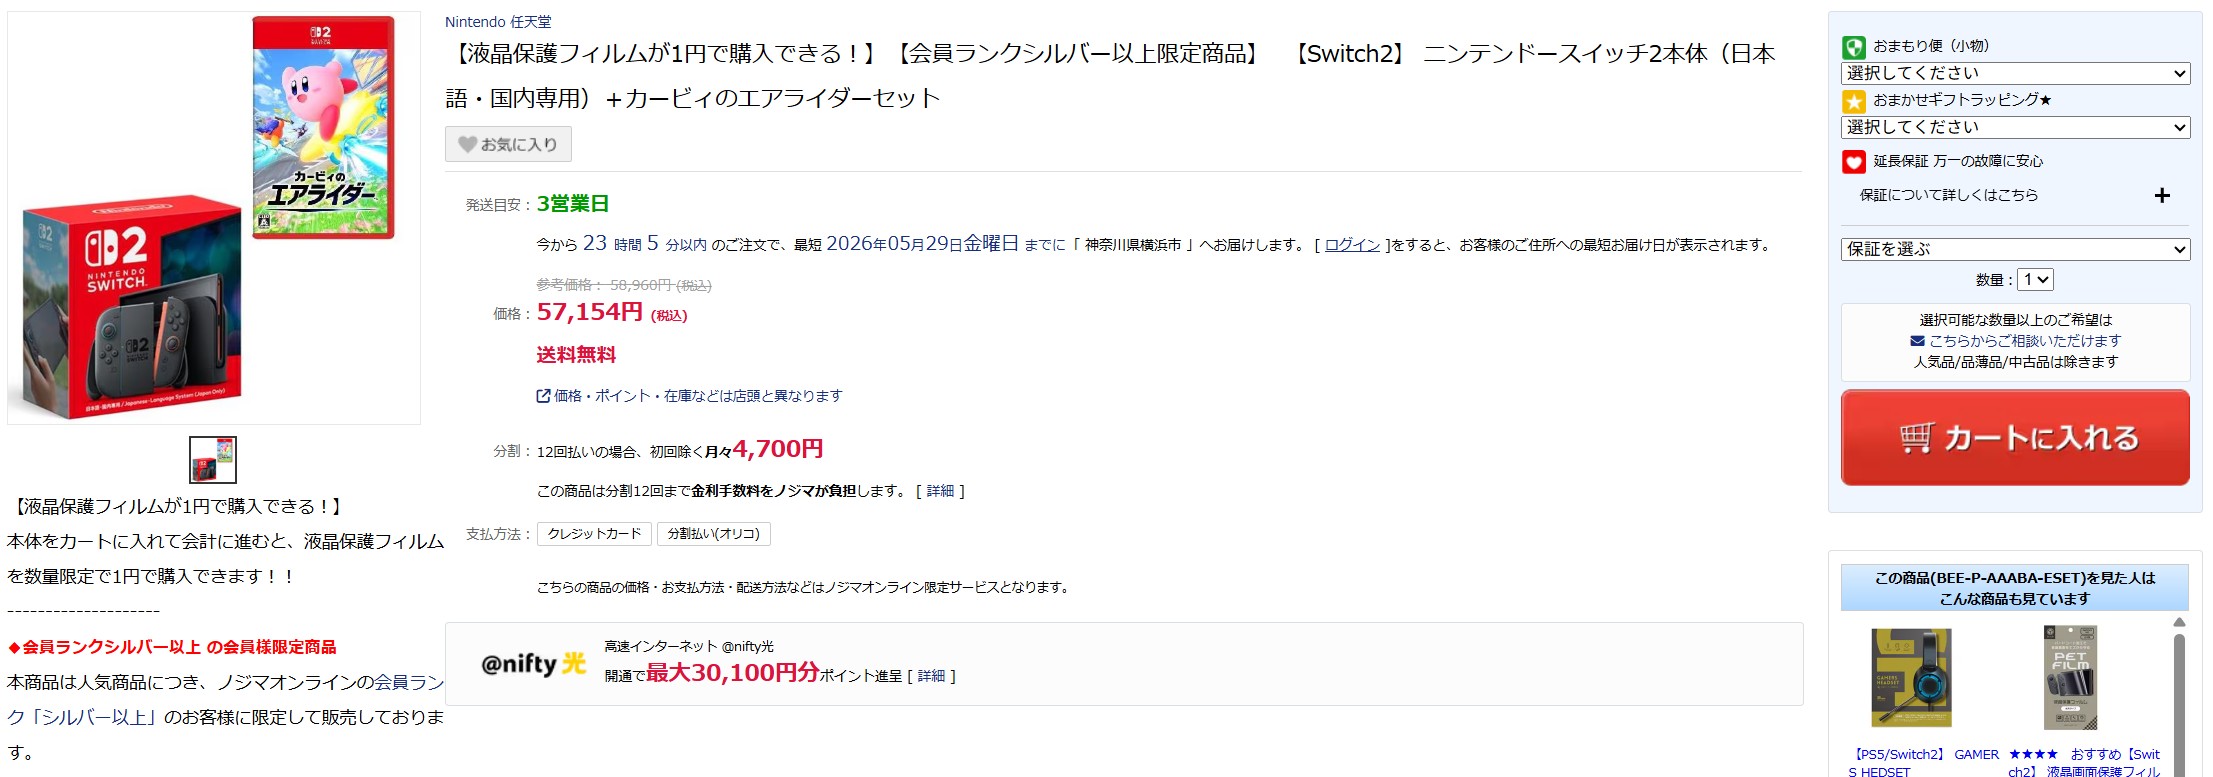Viewport: 2213px width, 777px height.
Task: Click the 送料無料 text
Action: [576, 355]
